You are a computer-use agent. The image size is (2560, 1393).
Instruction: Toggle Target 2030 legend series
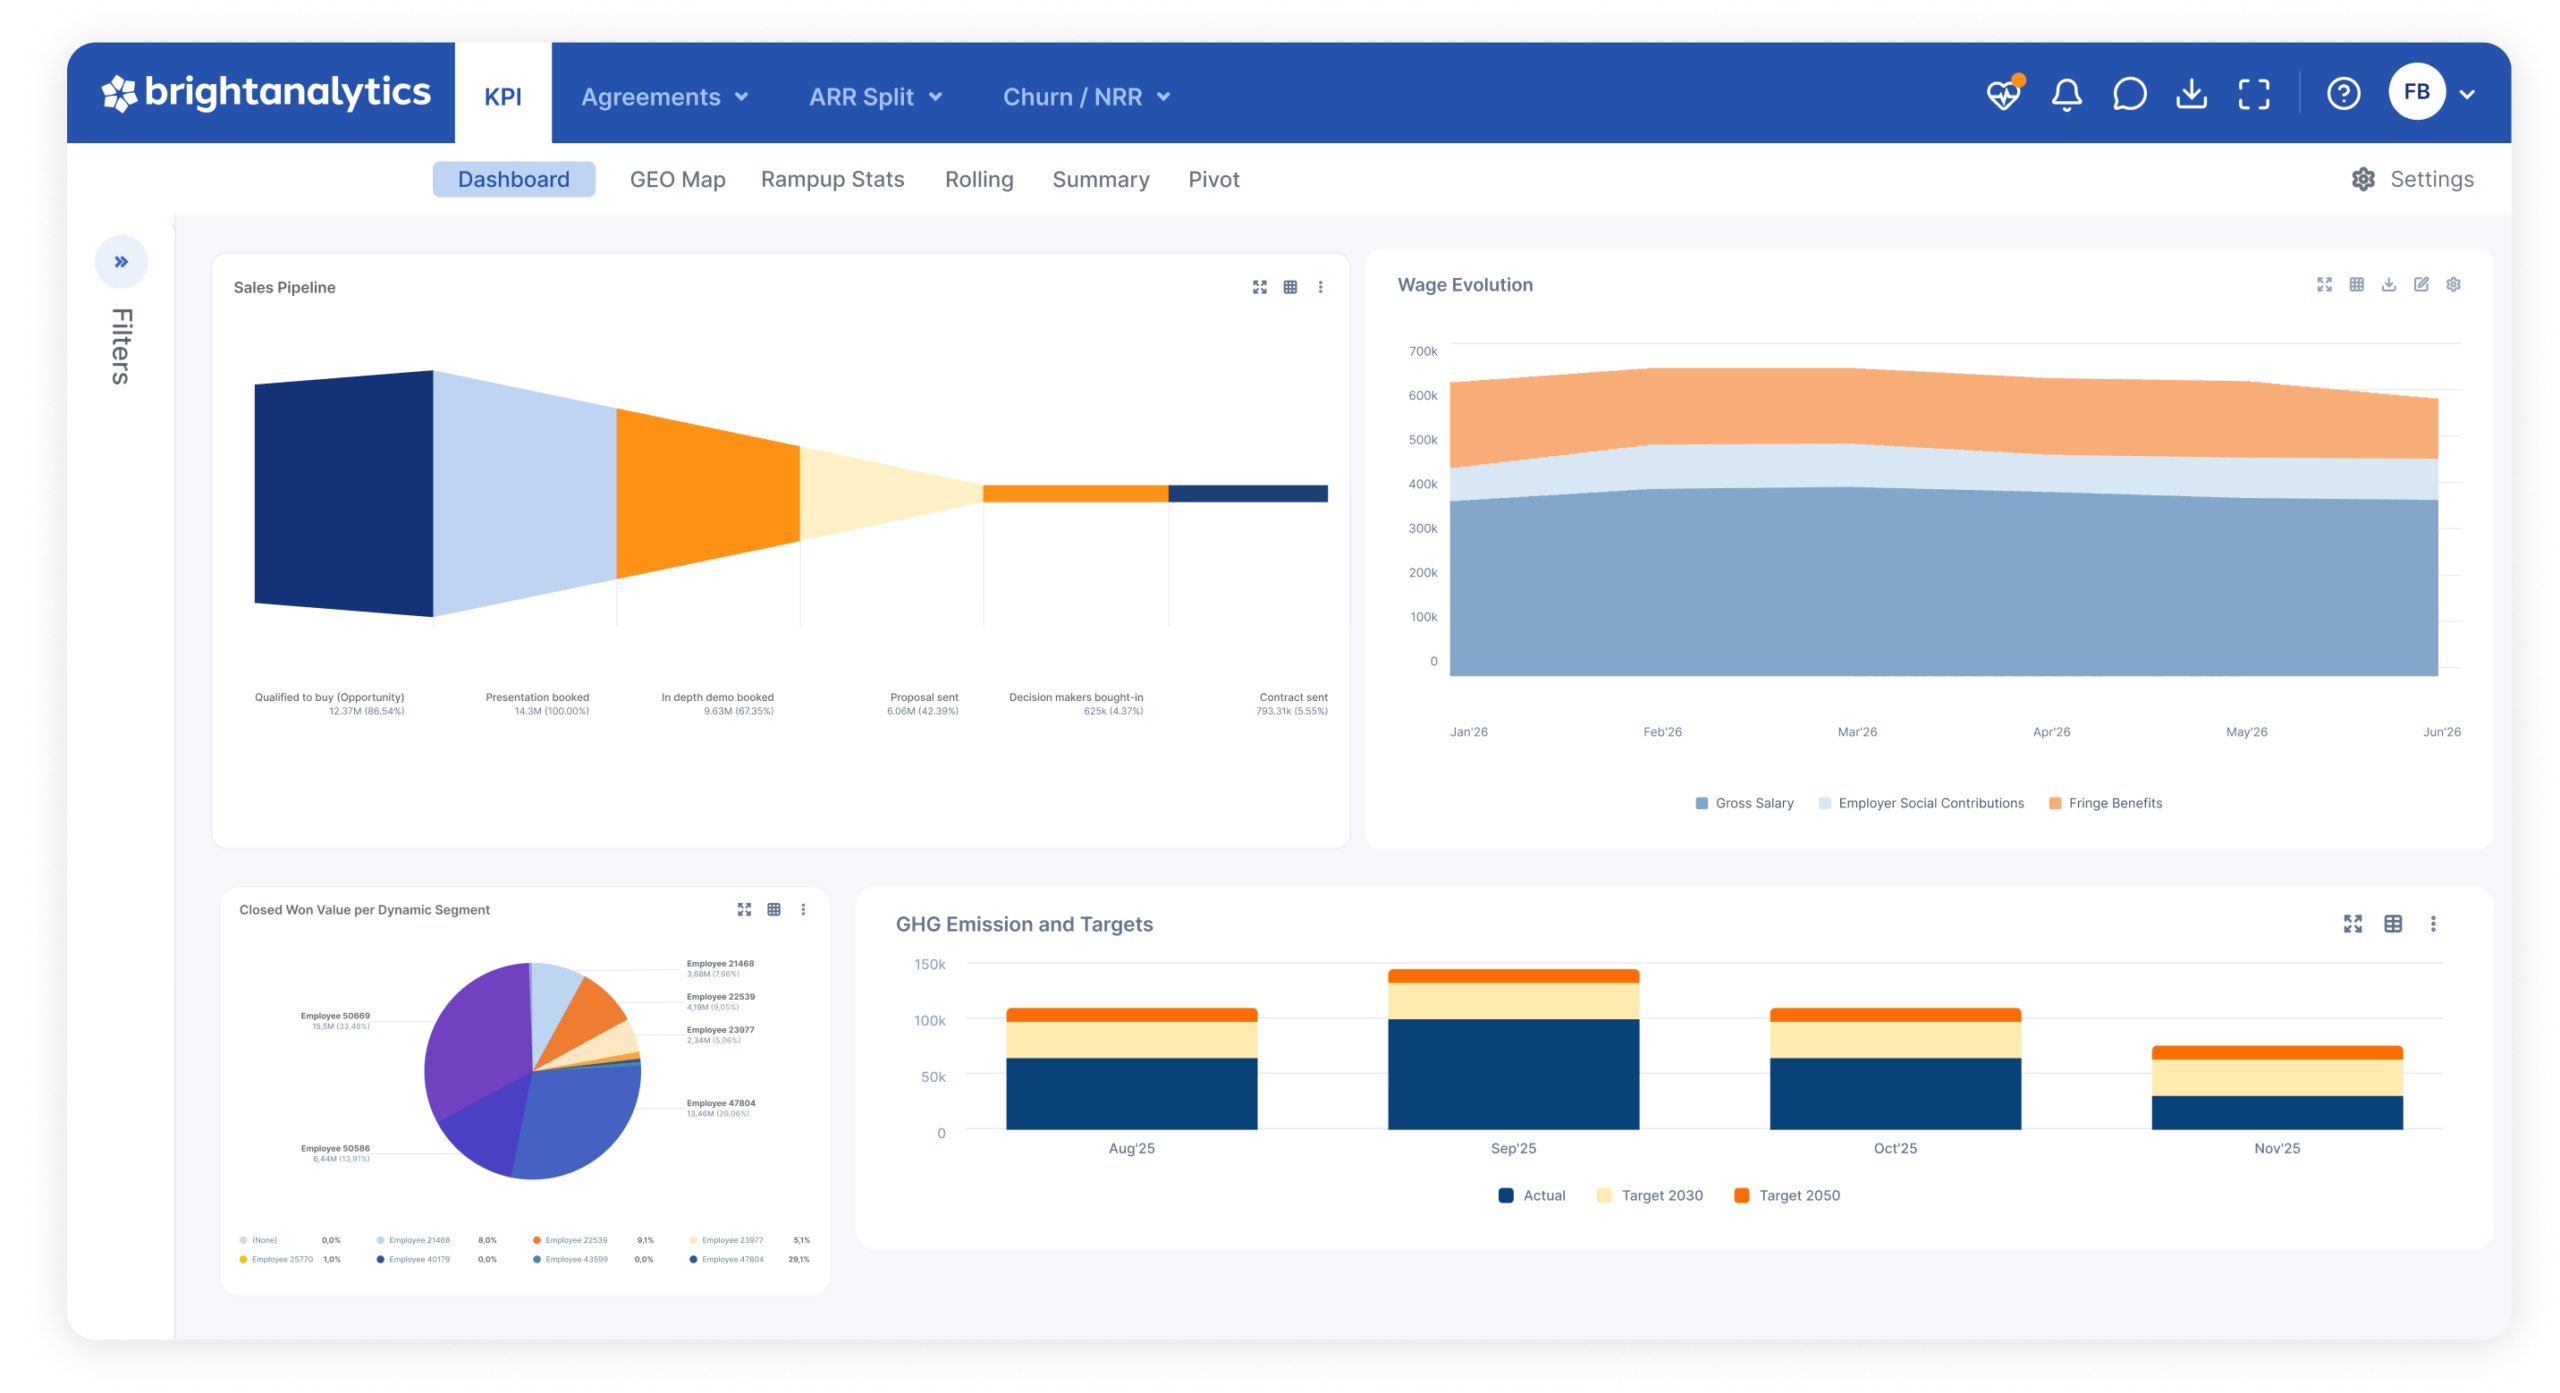[x=1649, y=1195]
